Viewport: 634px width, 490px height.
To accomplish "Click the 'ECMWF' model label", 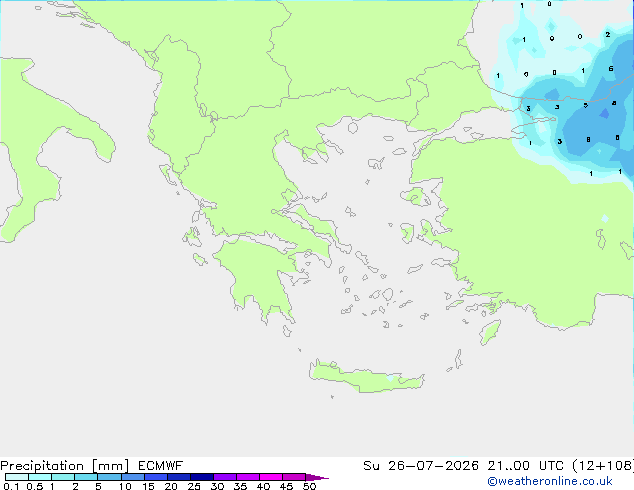I will tap(161, 466).
